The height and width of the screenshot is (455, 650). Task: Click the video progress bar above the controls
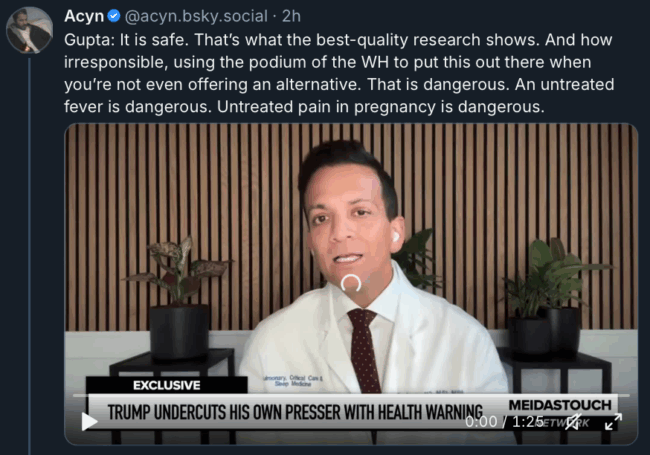tap(351, 396)
